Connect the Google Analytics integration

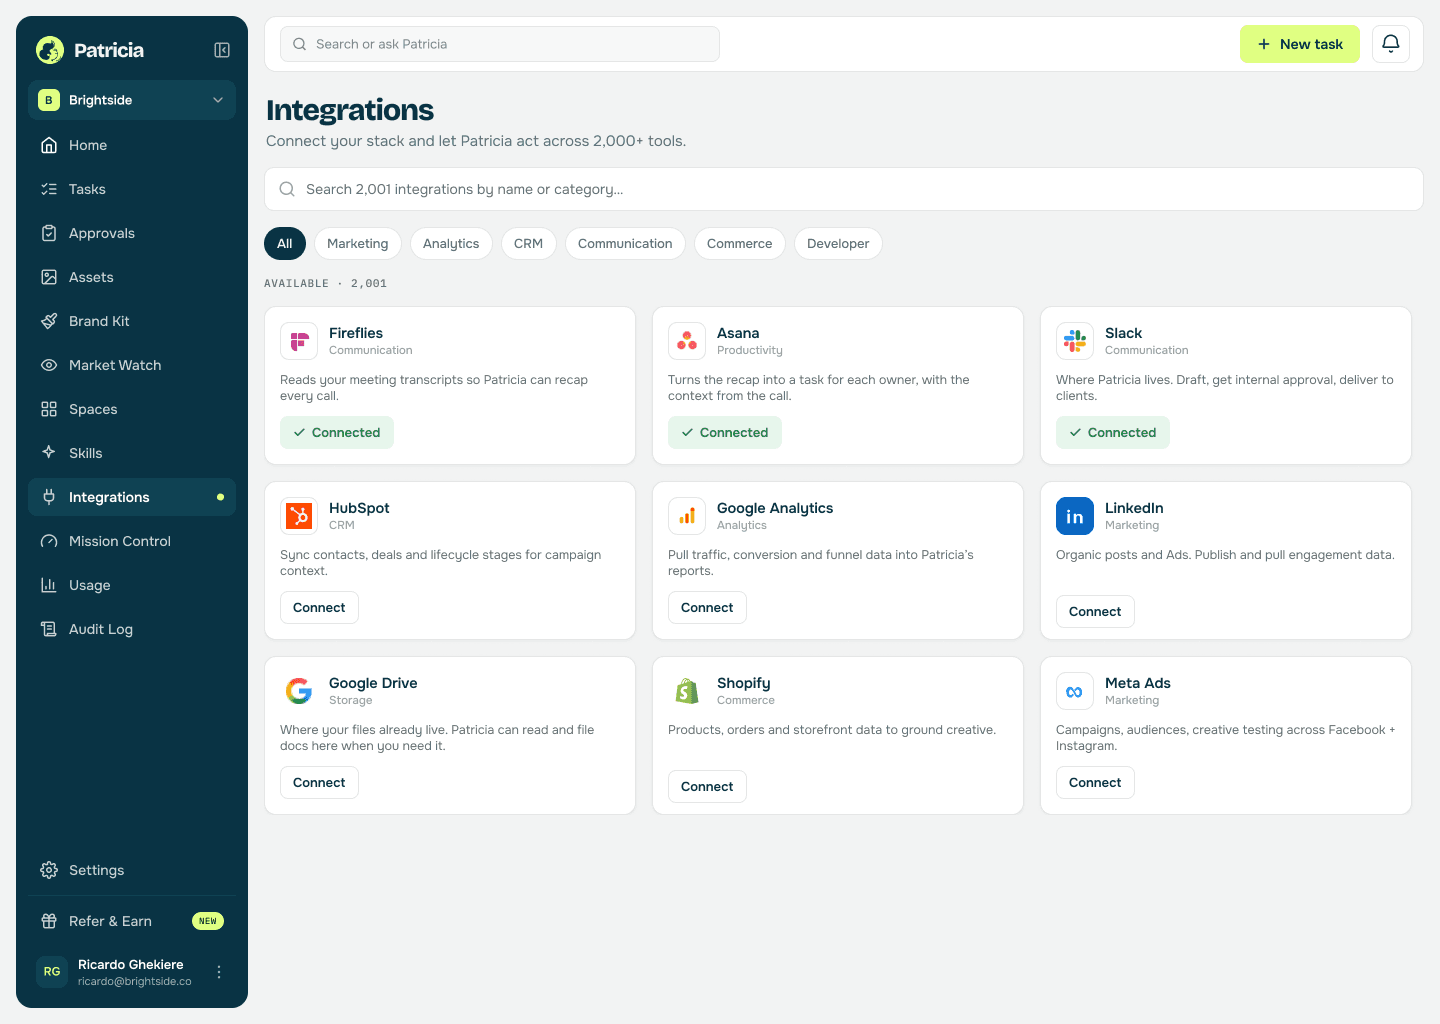707,608
